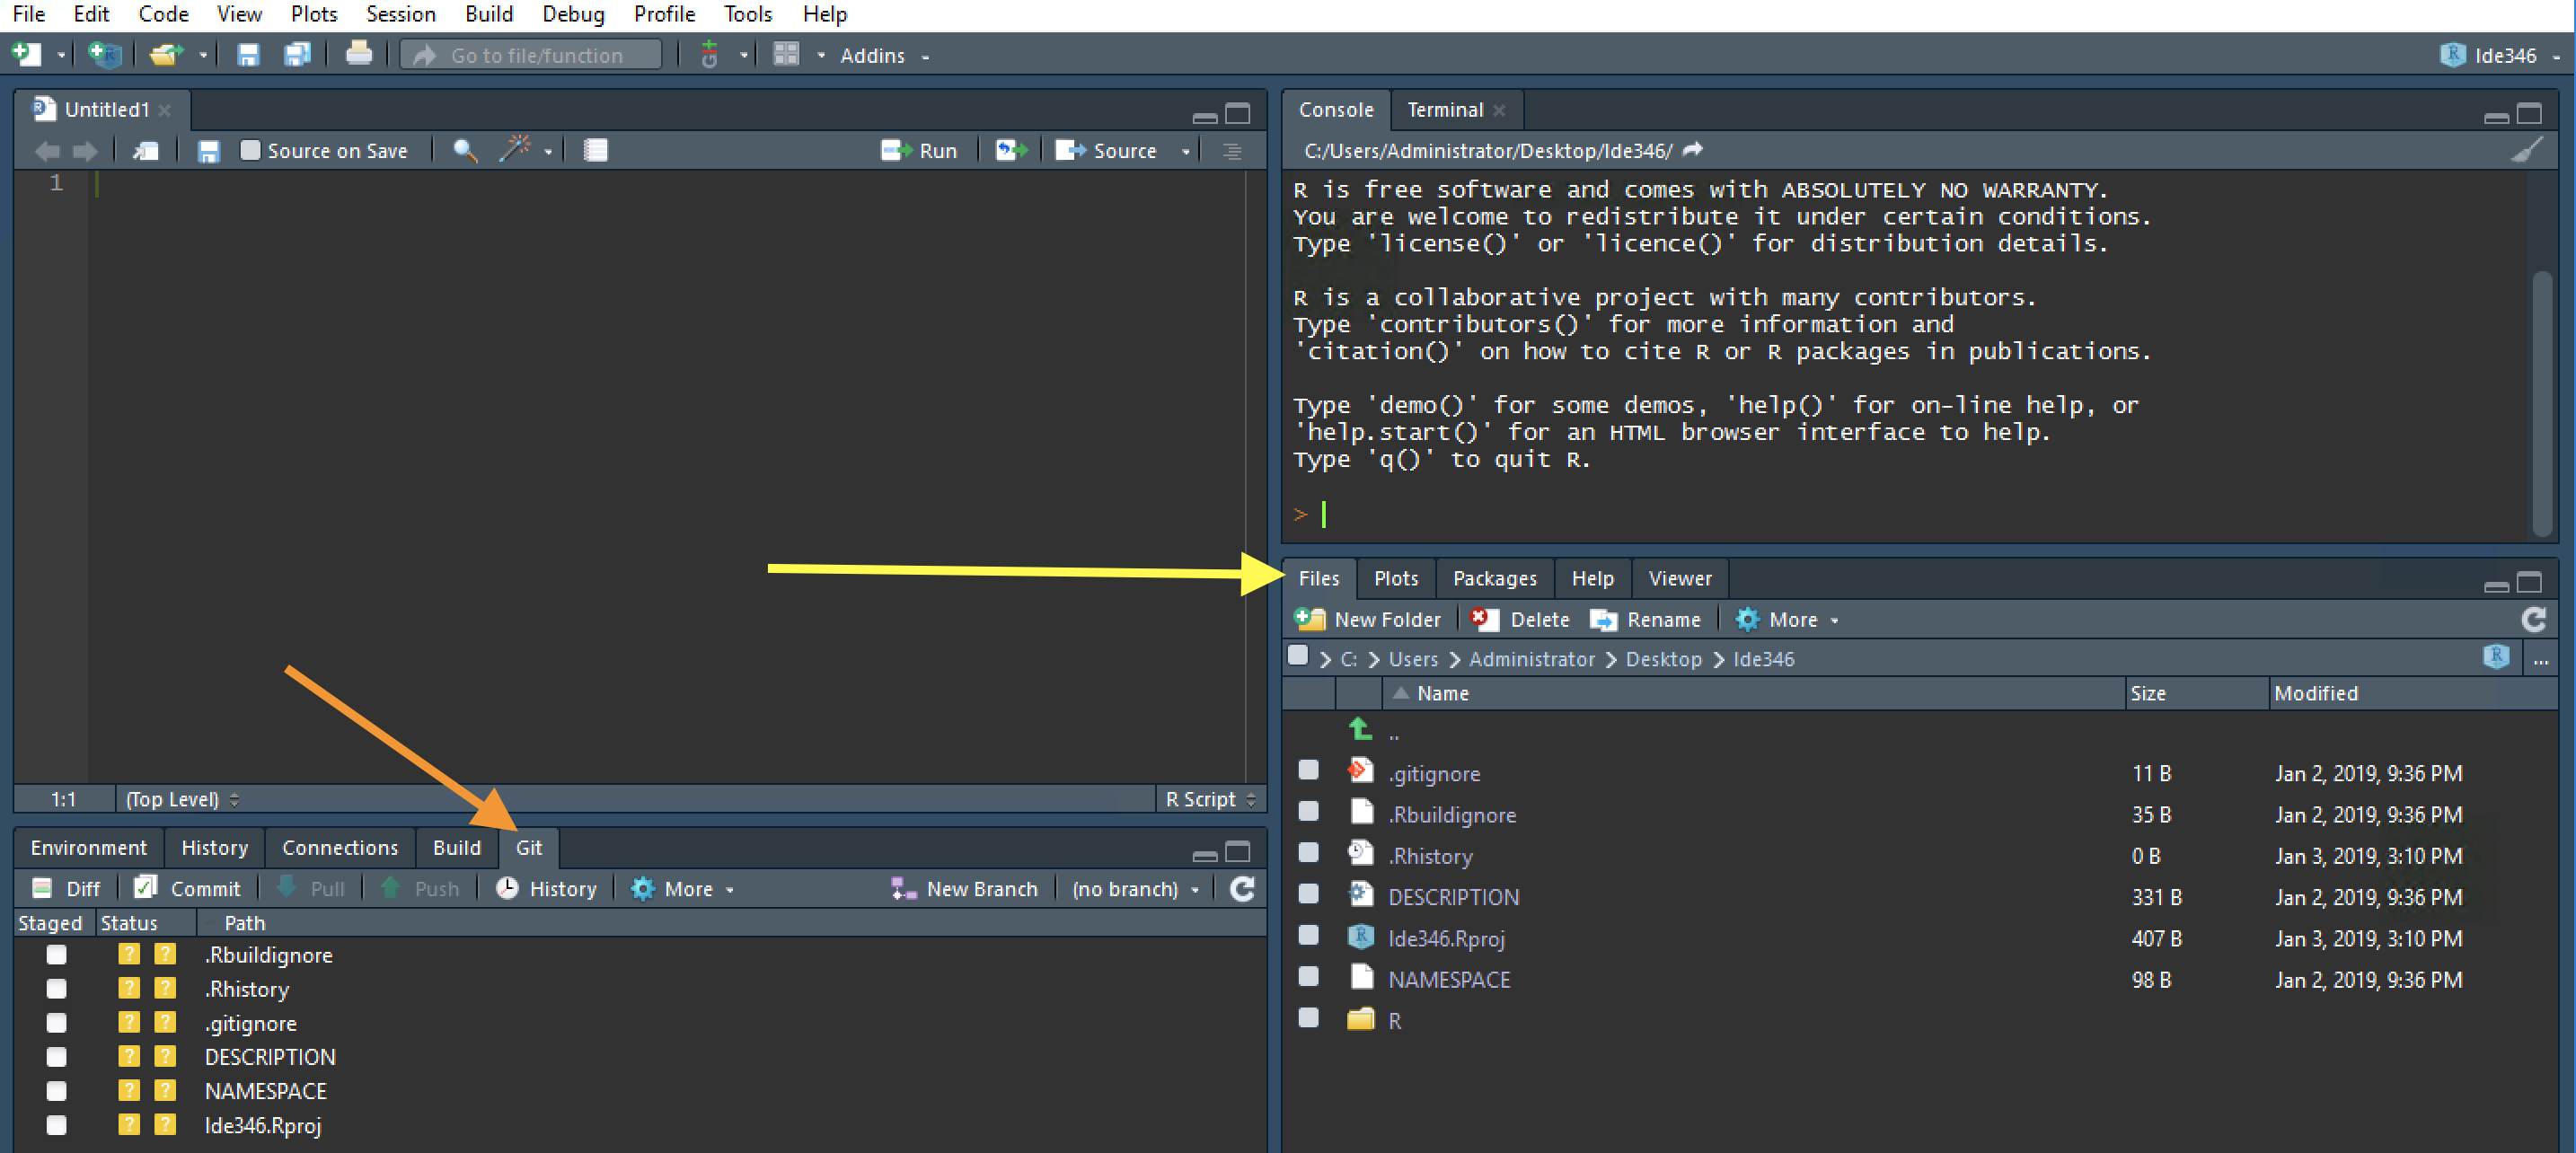The width and height of the screenshot is (2576, 1153).
Task: Click the Open file folder icon
Action: pyautogui.click(x=166, y=55)
